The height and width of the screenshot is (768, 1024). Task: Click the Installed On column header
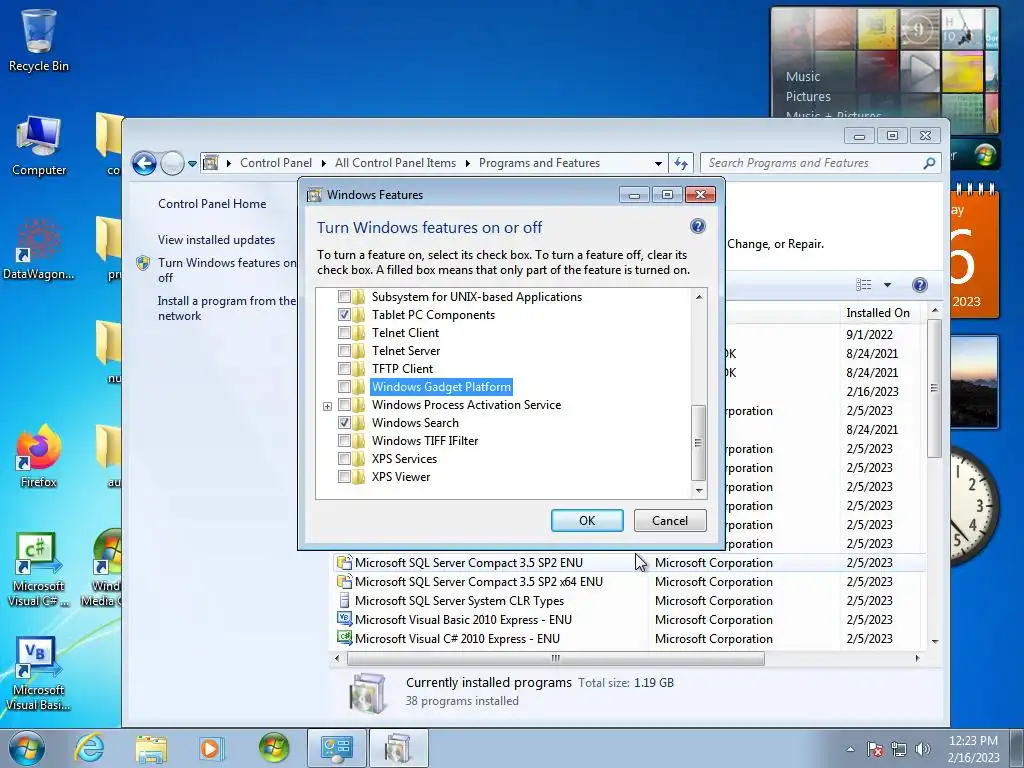[878, 313]
